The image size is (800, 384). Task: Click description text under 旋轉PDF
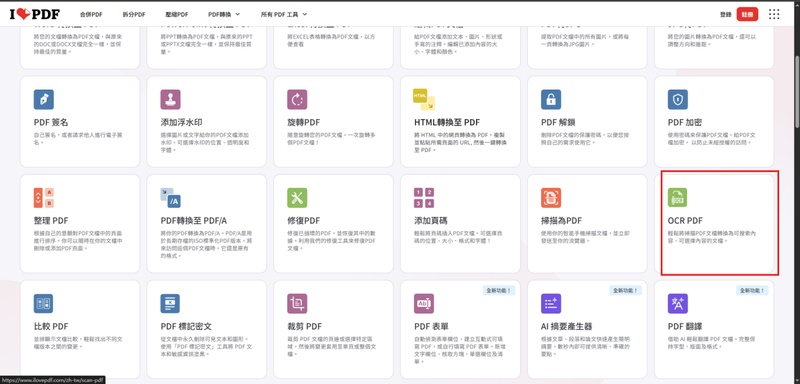point(331,138)
